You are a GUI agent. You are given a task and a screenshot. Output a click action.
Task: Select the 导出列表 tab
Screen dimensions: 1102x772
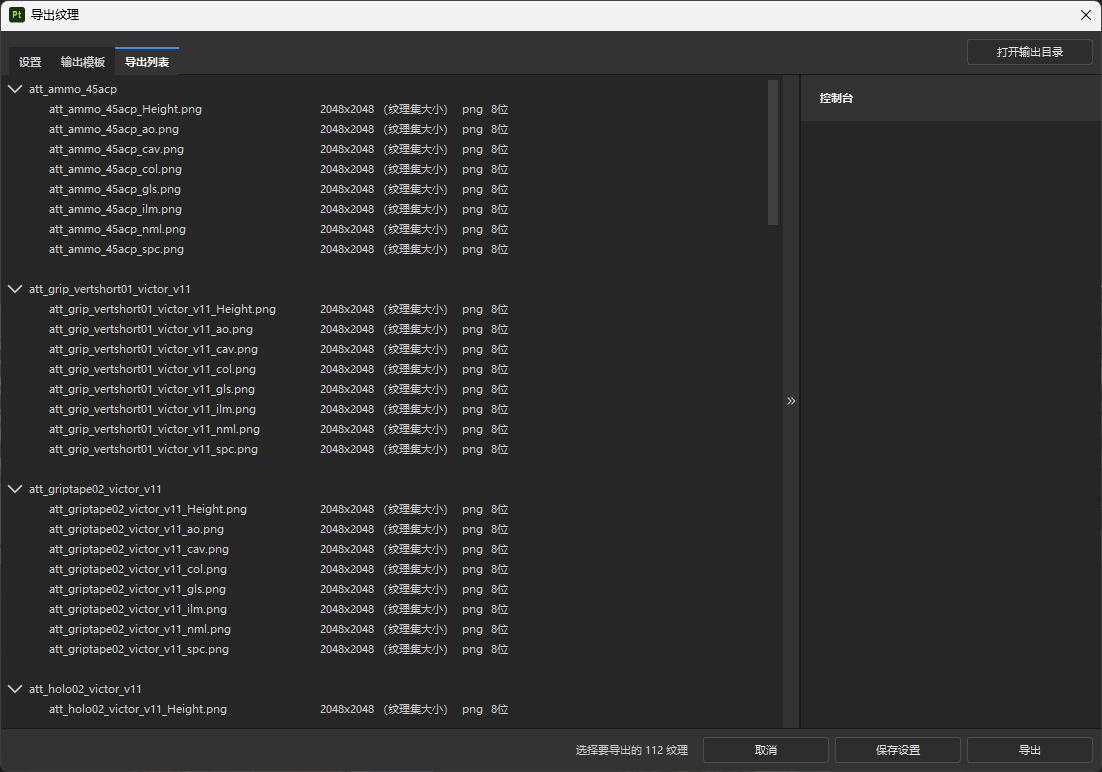147,62
